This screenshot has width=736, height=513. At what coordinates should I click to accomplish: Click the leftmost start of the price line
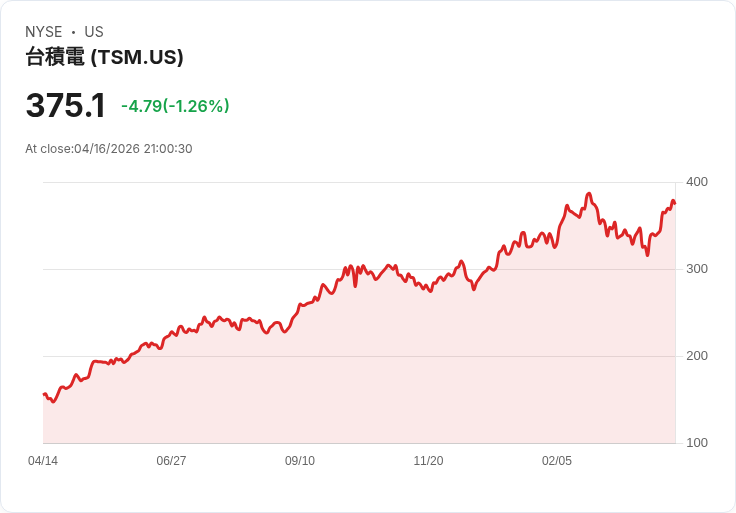[x=44, y=394]
